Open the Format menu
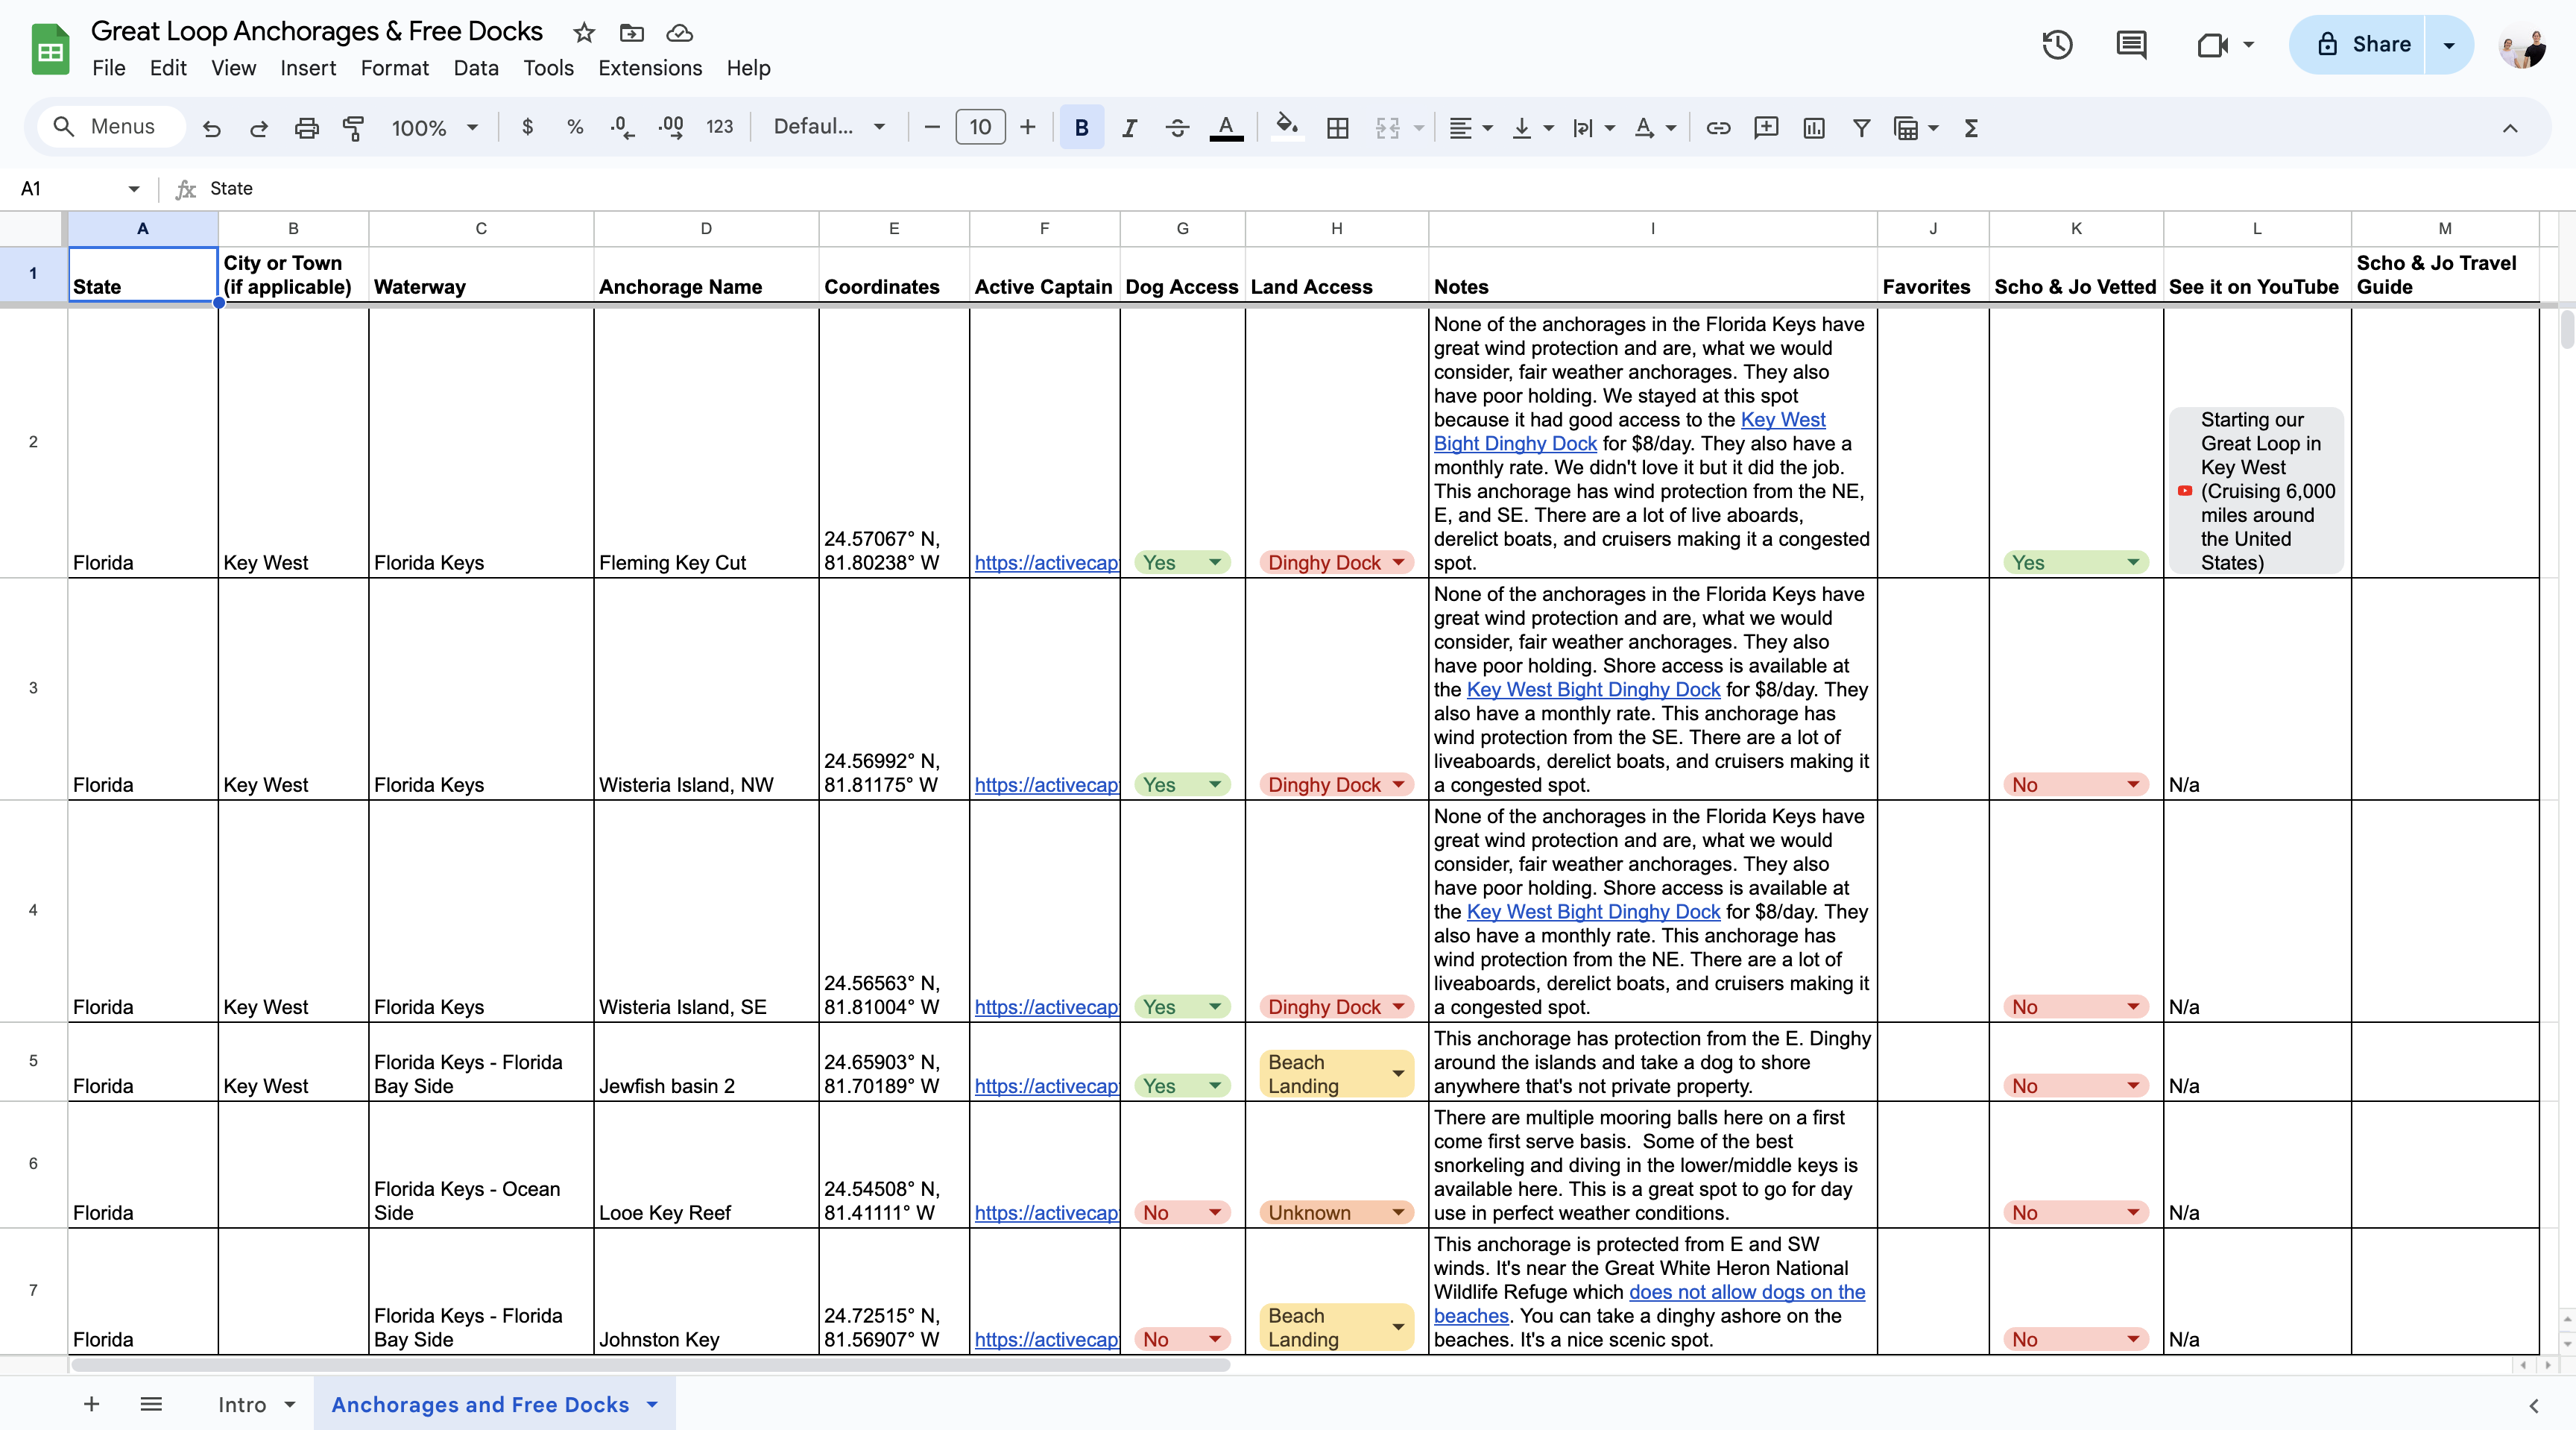This screenshot has width=2576, height=1430. click(394, 68)
